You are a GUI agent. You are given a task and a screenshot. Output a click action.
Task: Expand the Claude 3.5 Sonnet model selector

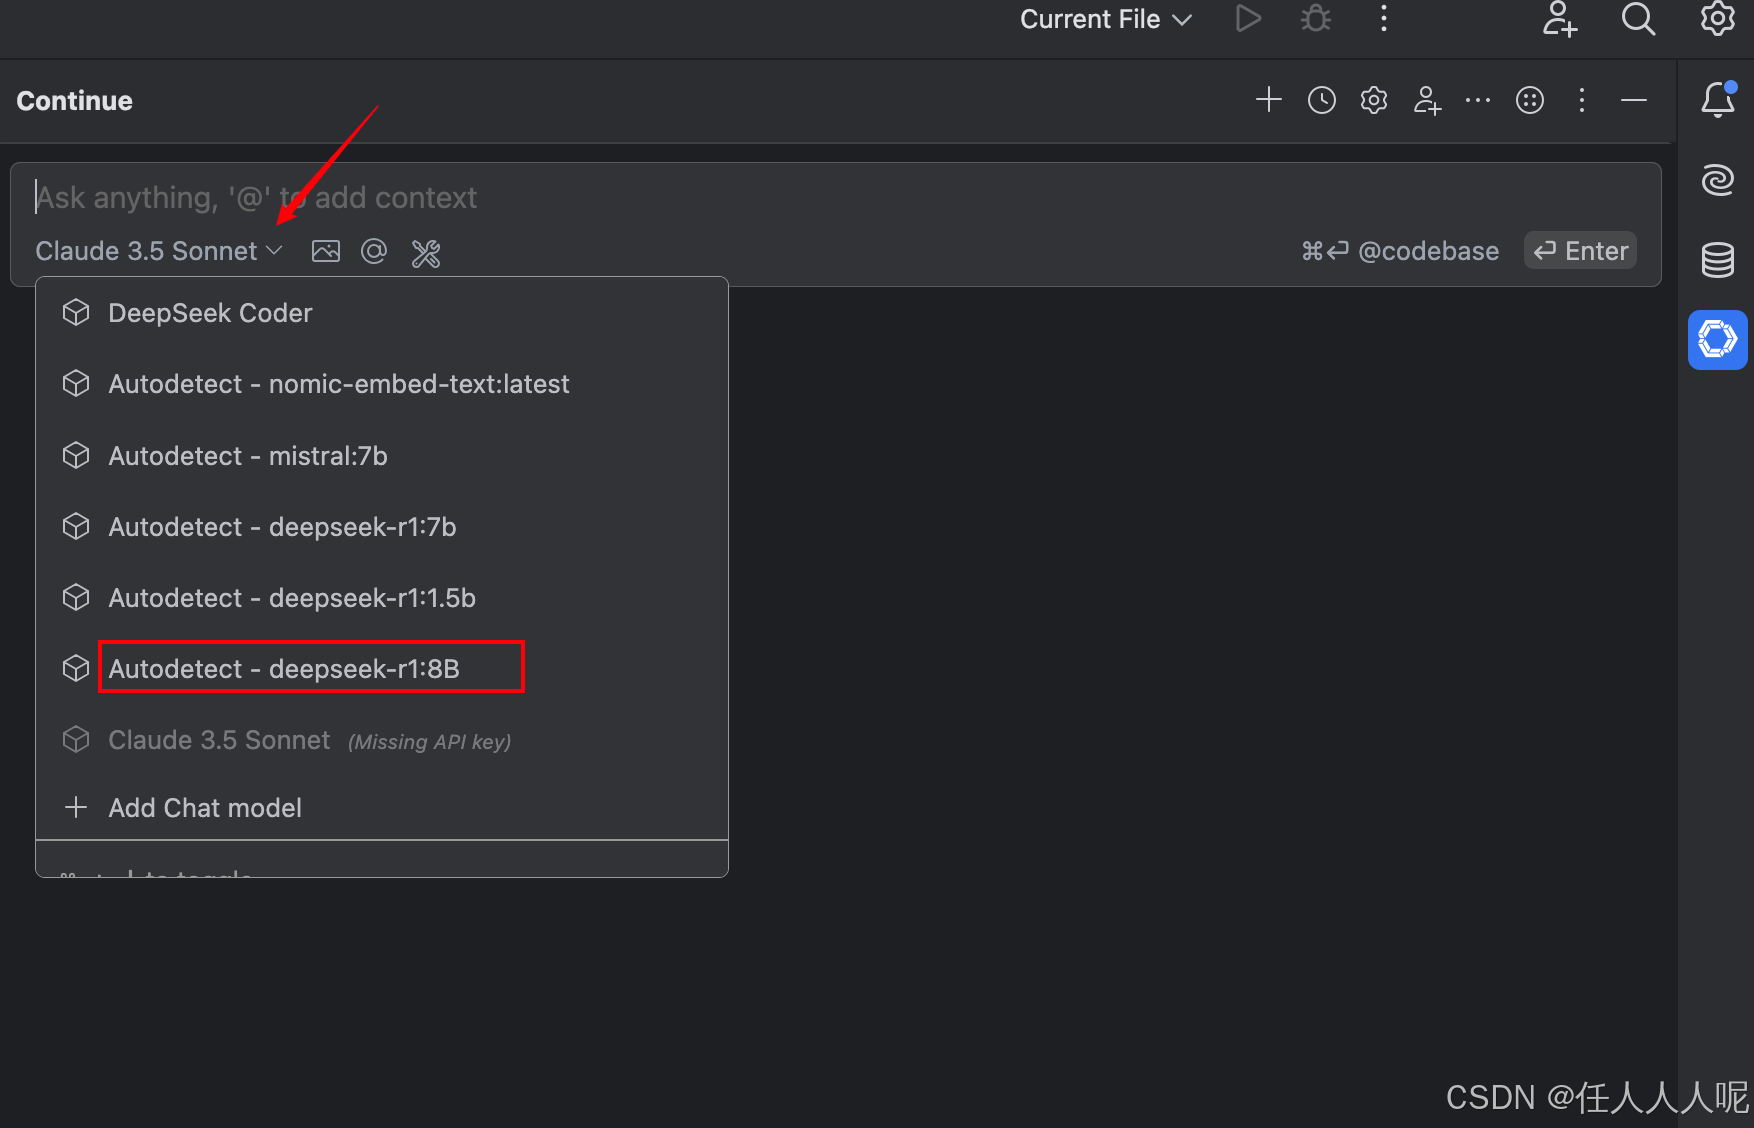point(159,251)
